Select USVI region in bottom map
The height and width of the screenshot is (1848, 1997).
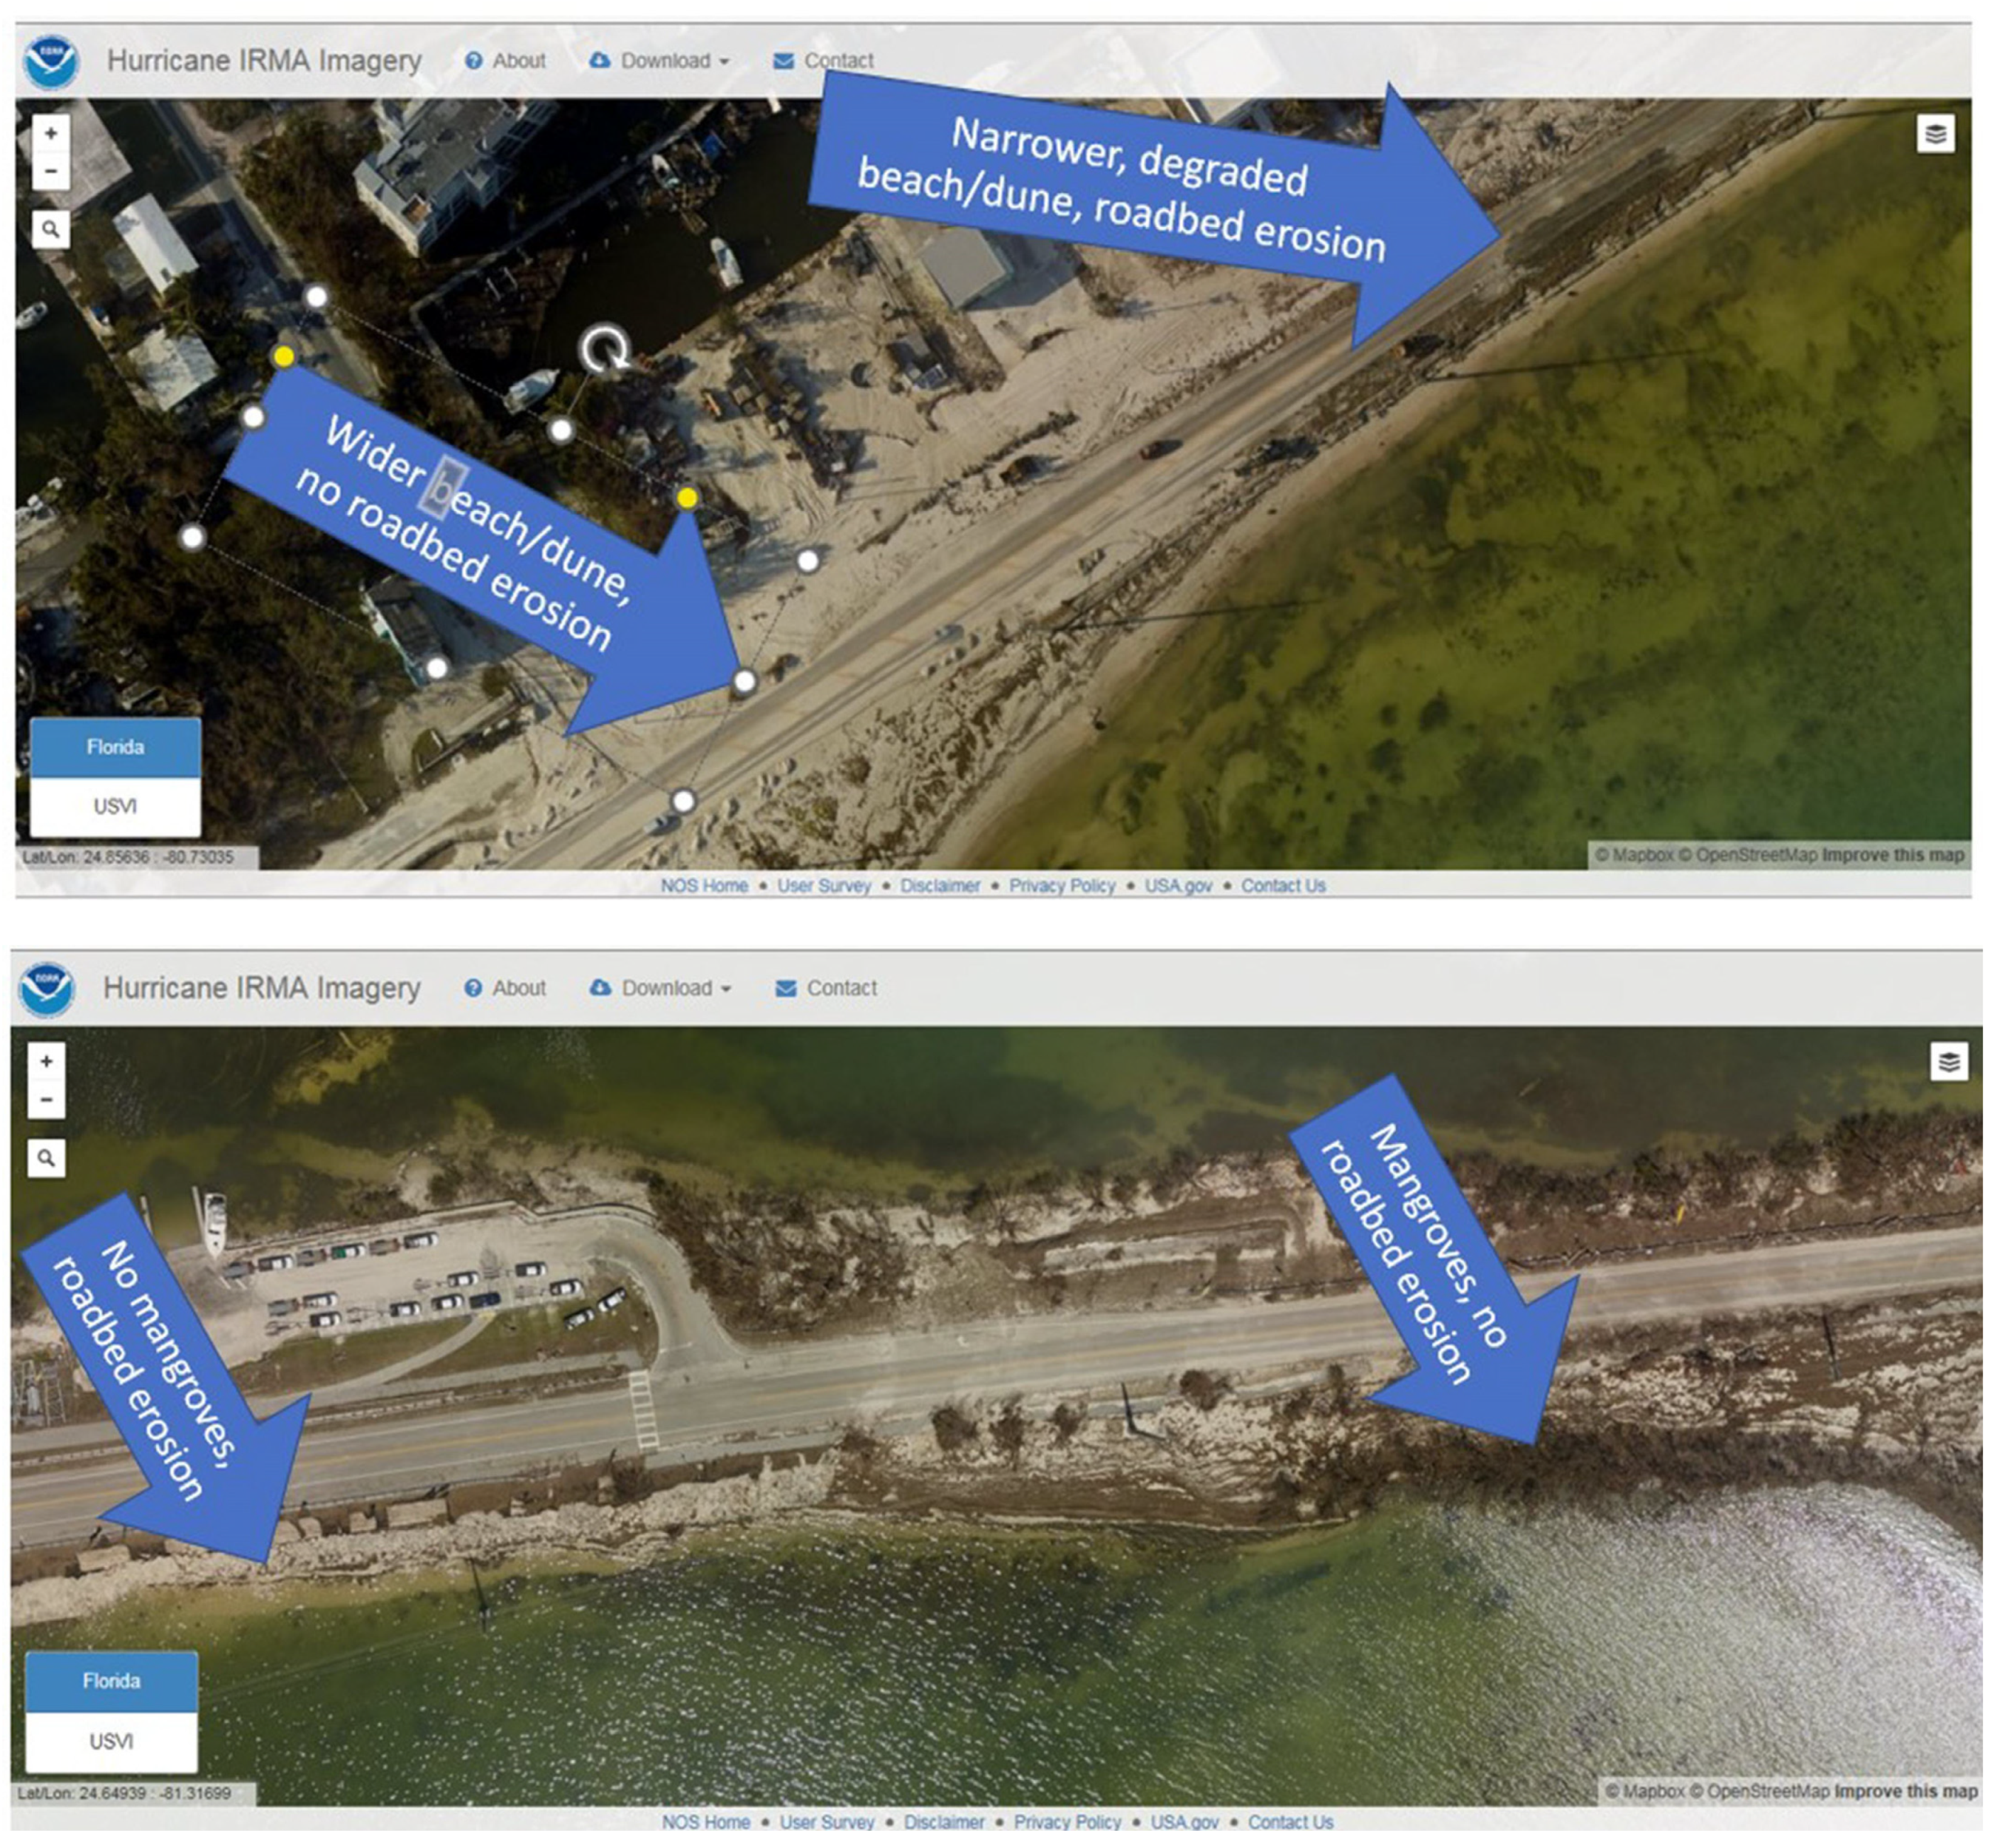(x=111, y=1741)
